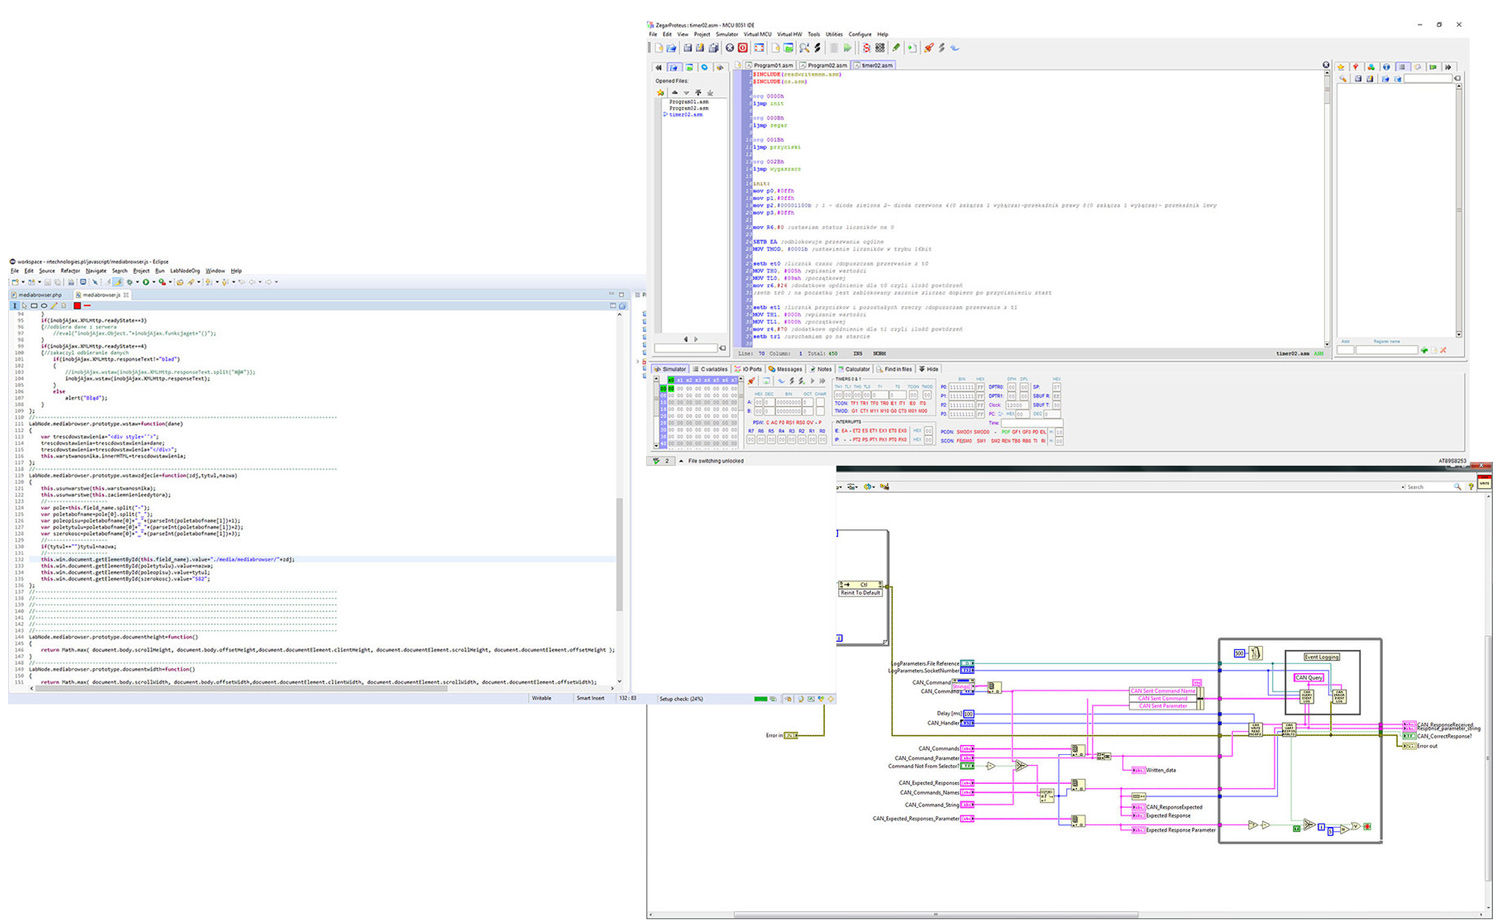Select Program02.asm in Opened Files list
1500x924 pixels.
(x=689, y=108)
